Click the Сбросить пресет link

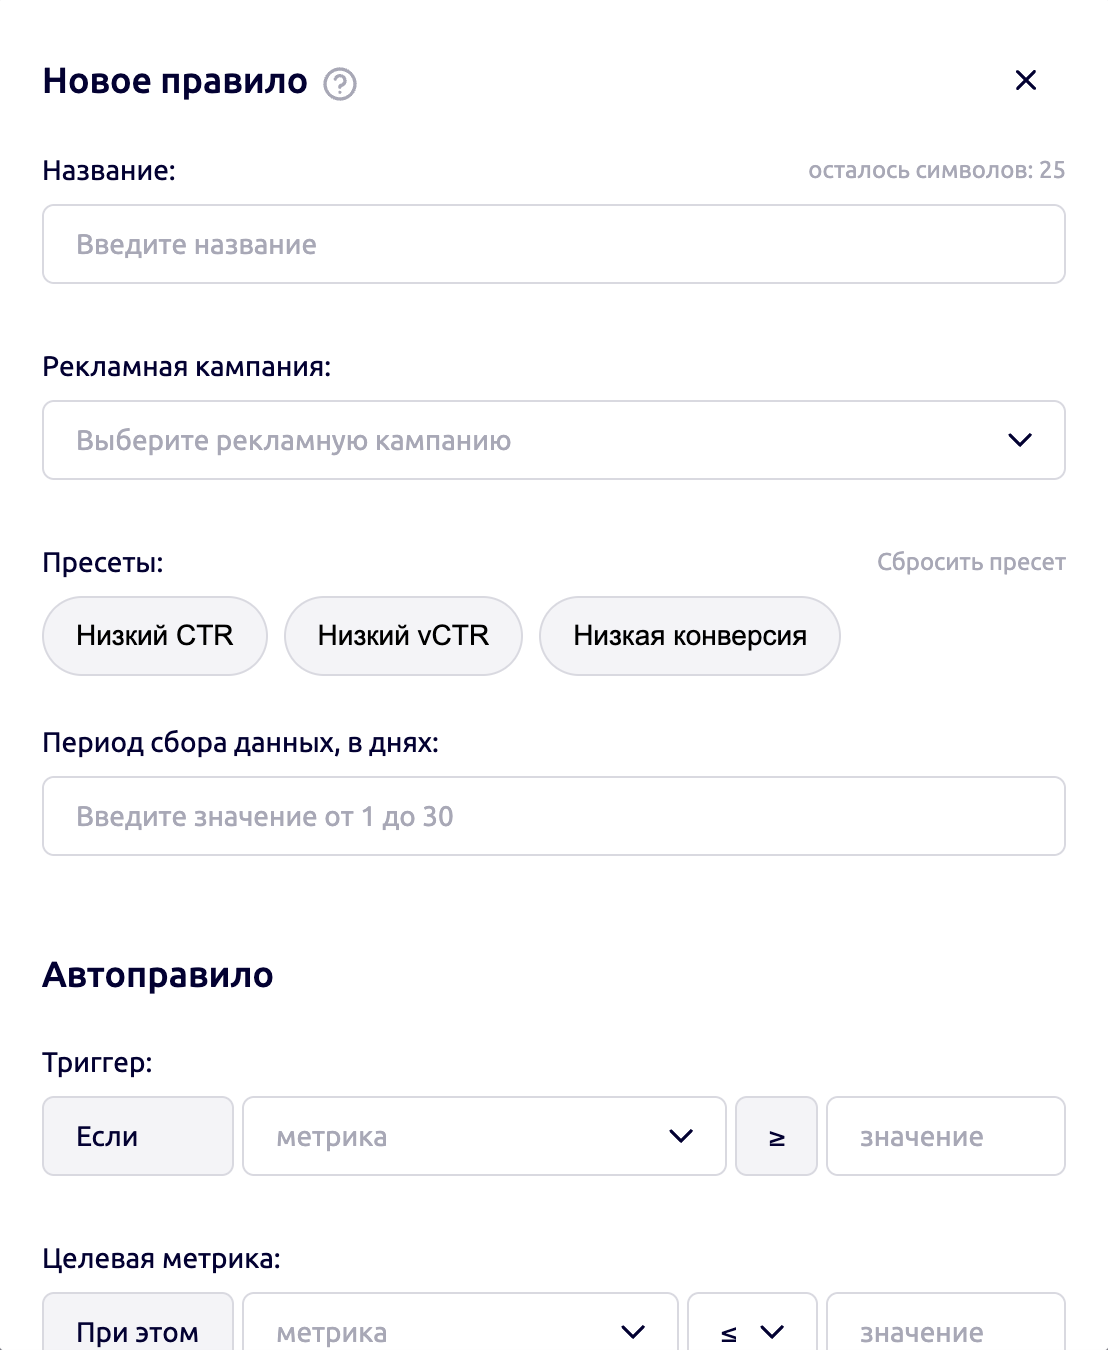pyautogui.click(x=971, y=562)
